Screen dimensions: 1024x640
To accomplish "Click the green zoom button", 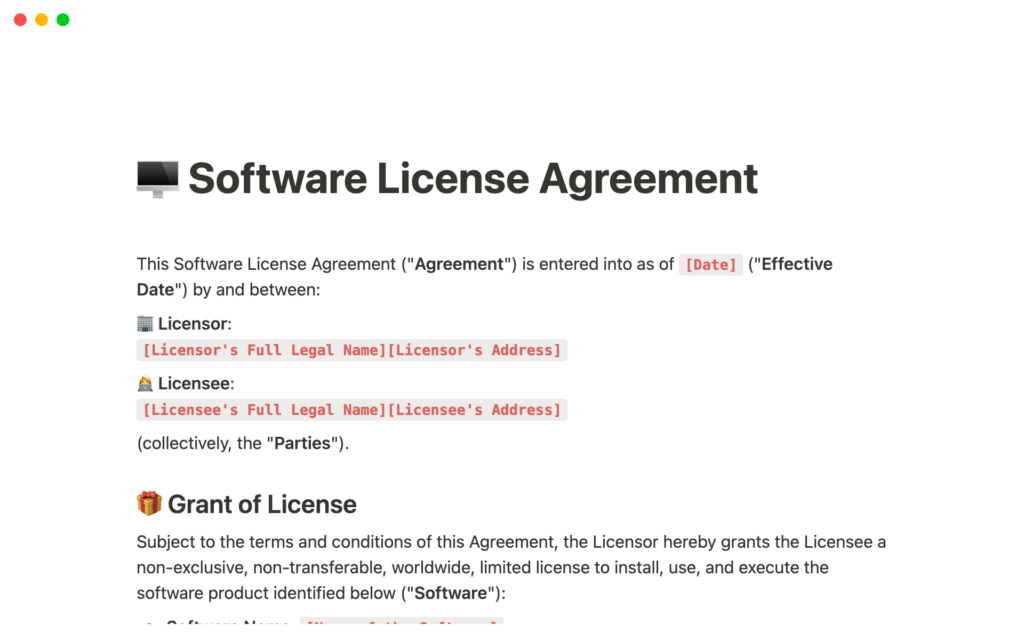I will [x=62, y=18].
